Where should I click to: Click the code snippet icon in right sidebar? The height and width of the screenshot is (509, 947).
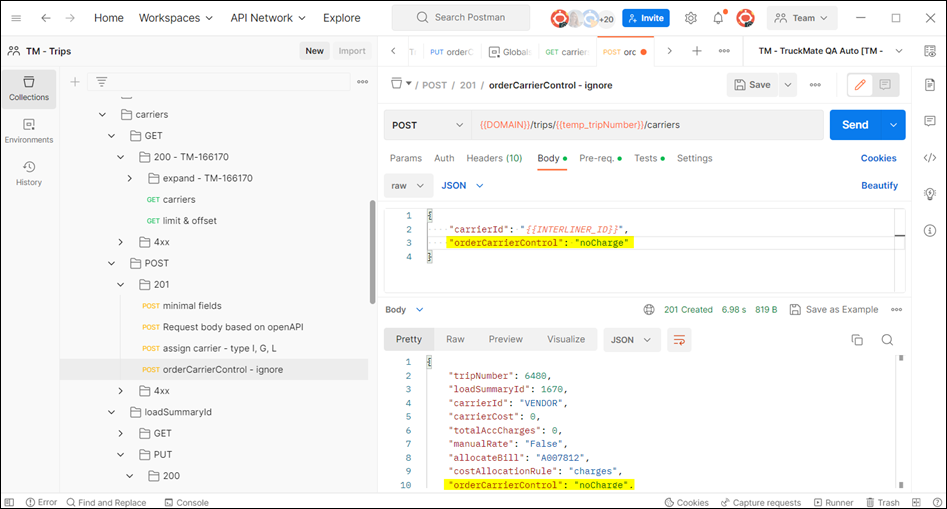point(929,157)
